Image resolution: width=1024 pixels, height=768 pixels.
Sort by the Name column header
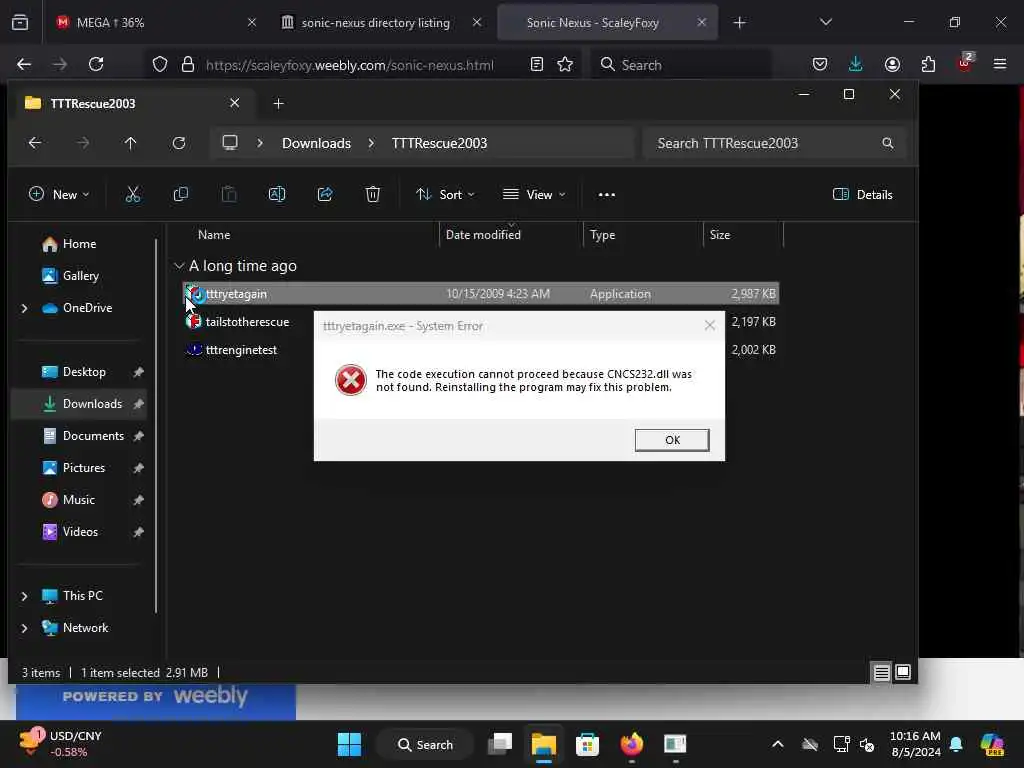pyautogui.click(x=214, y=234)
